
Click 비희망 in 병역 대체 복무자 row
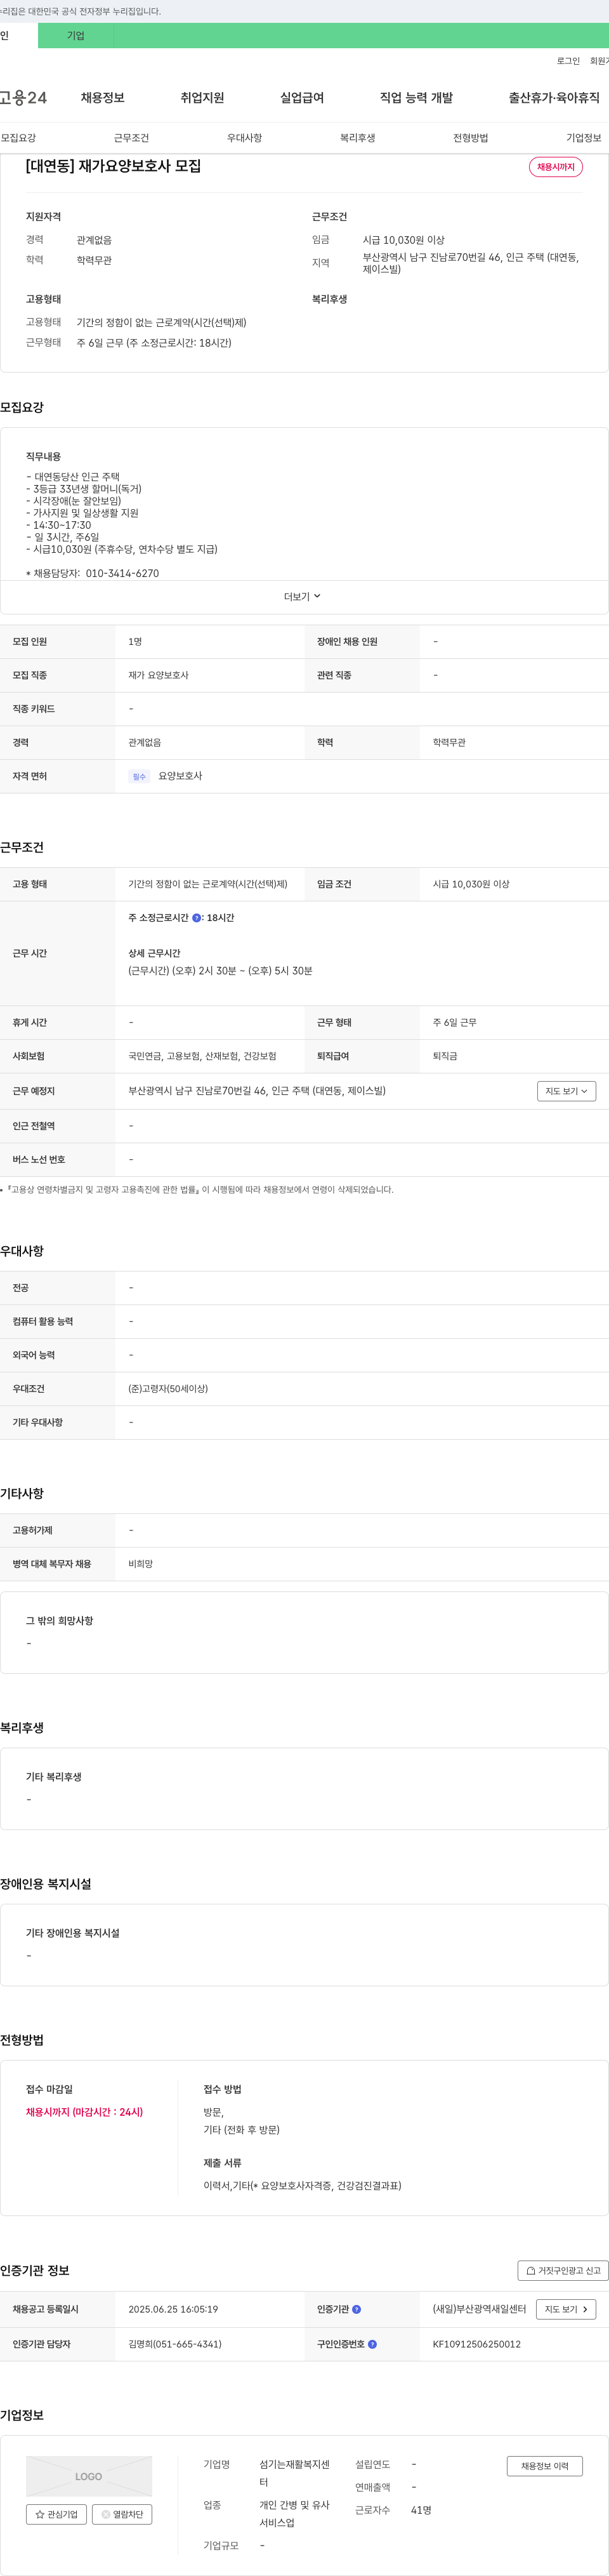[140, 1564]
